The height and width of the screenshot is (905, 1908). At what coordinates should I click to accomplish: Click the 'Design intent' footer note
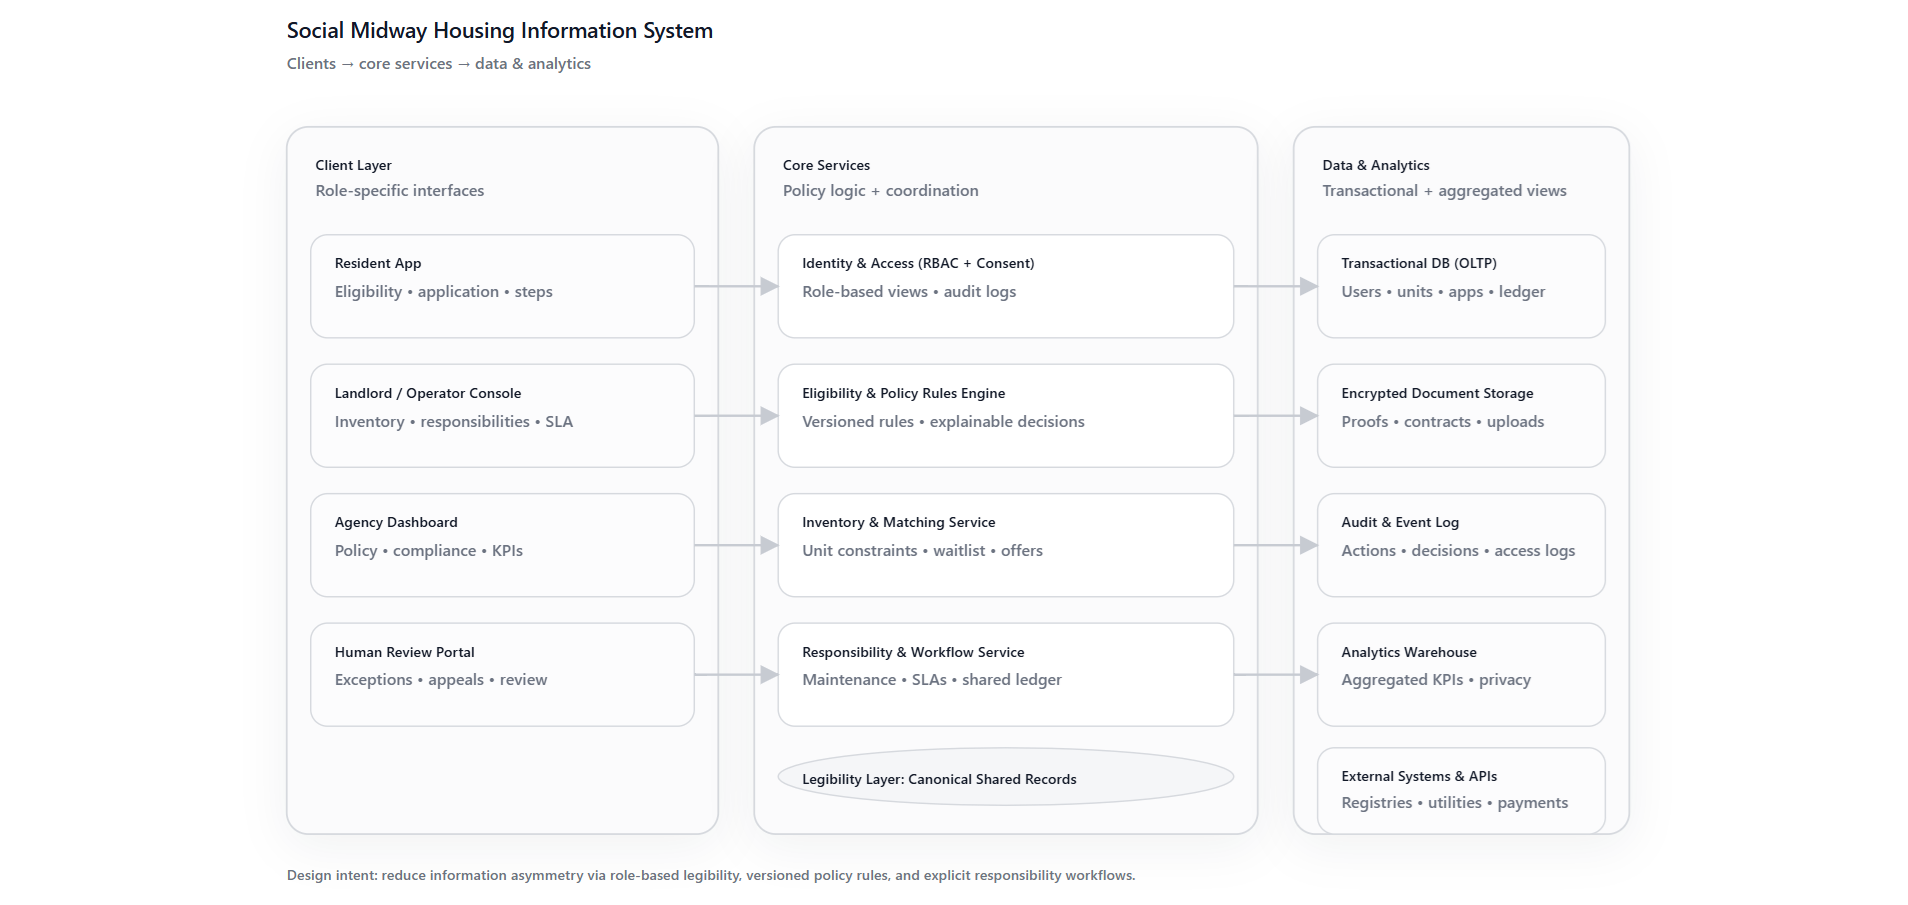click(x=711, y=875)
